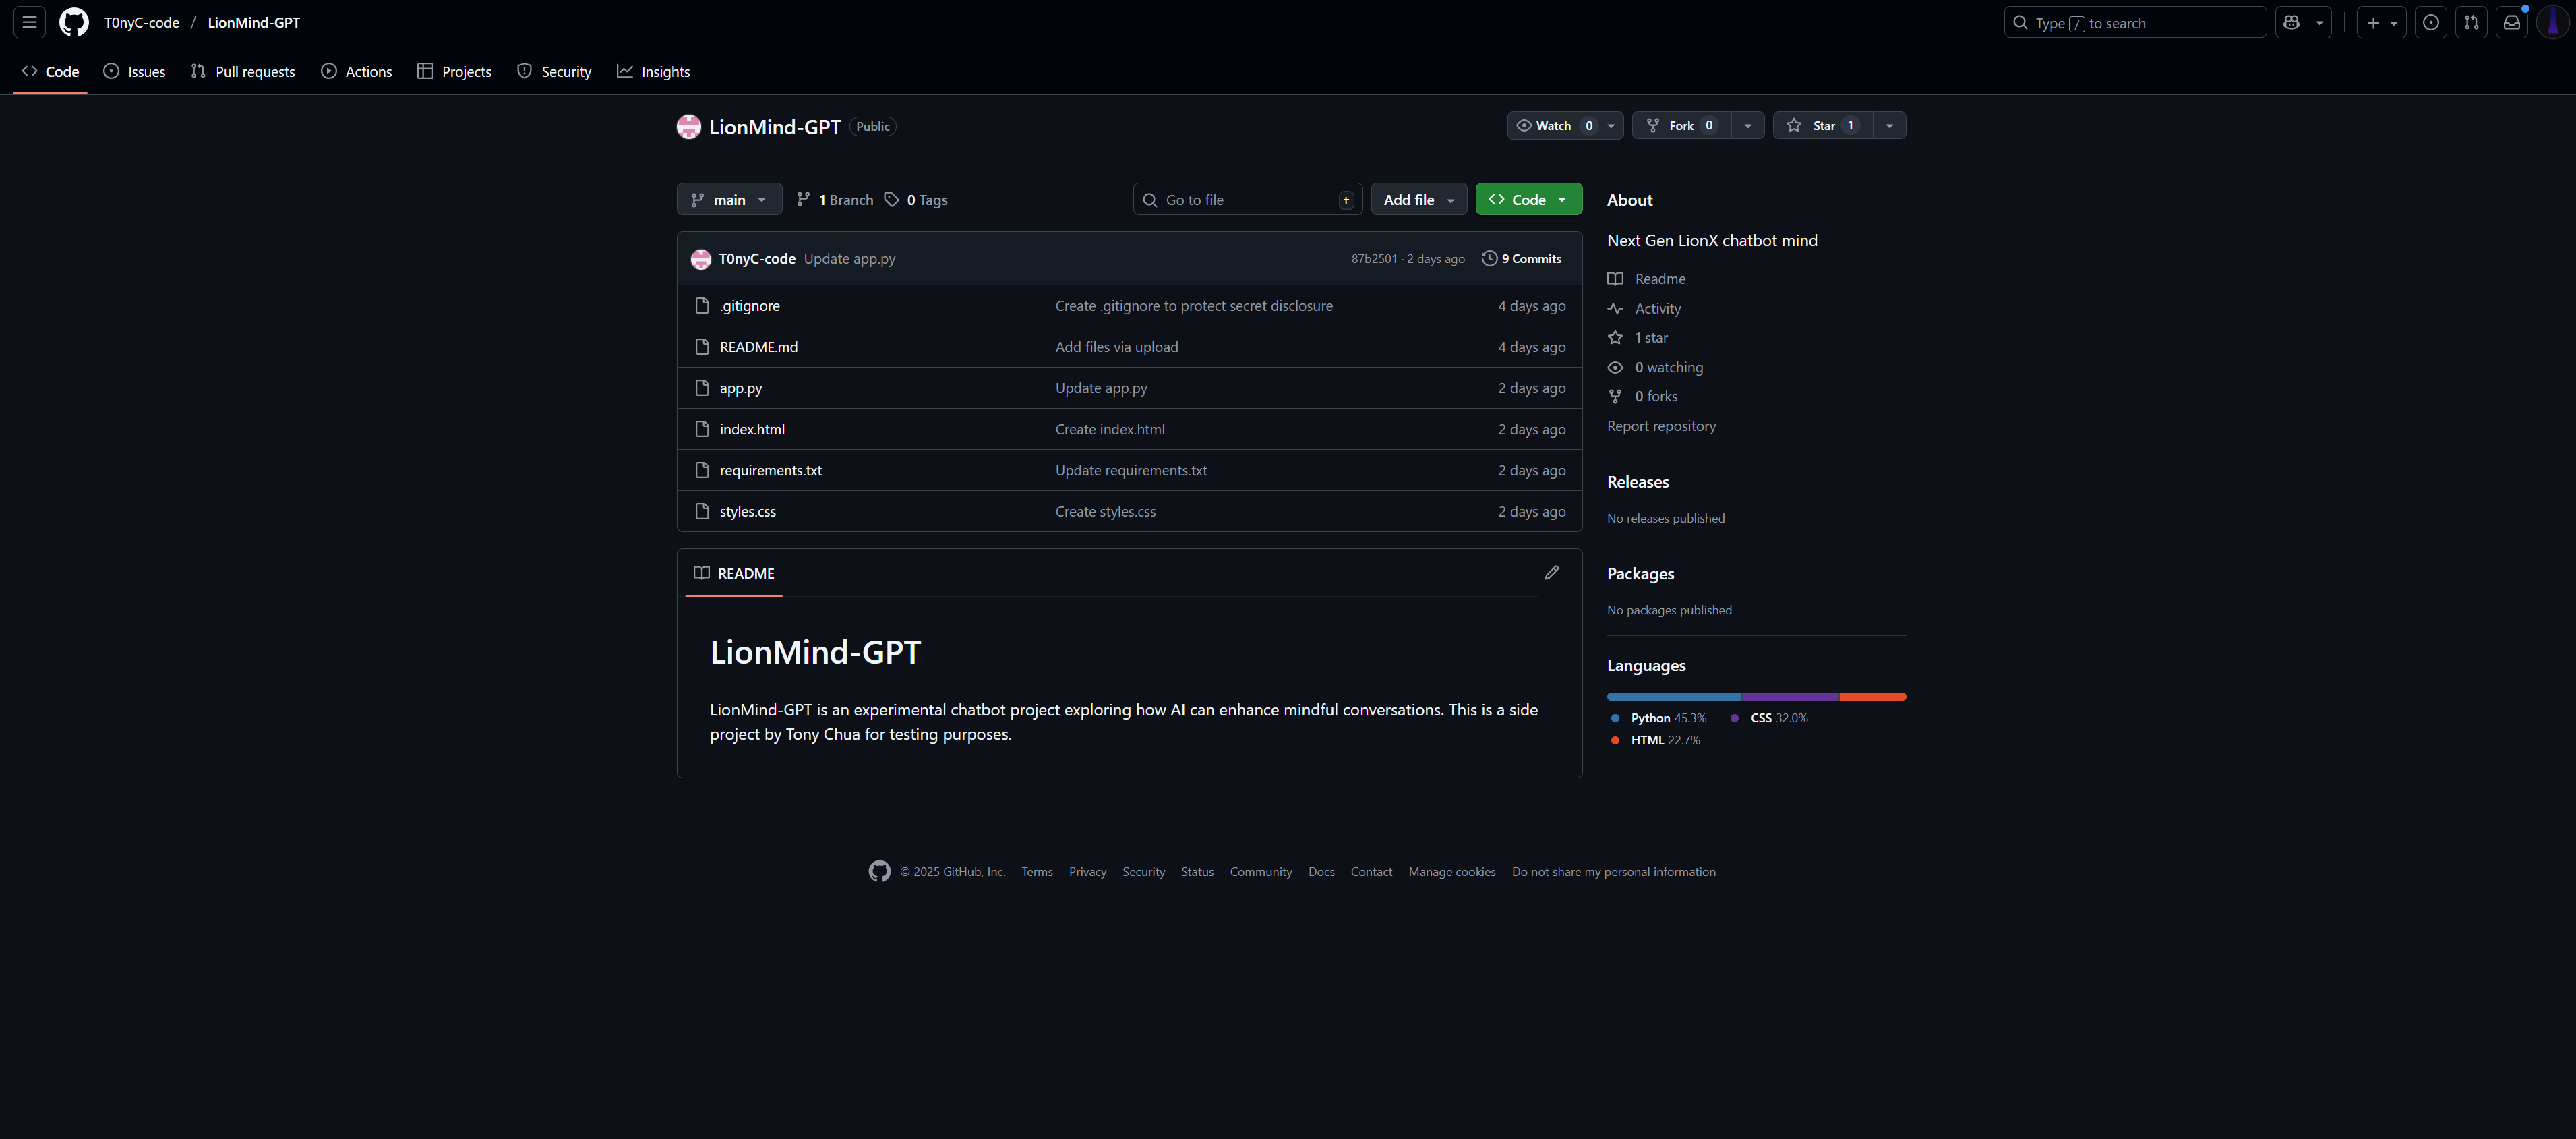Expand the main branch dropdown
Viewport: 2576px width, 1139px height.
(729, 199)
